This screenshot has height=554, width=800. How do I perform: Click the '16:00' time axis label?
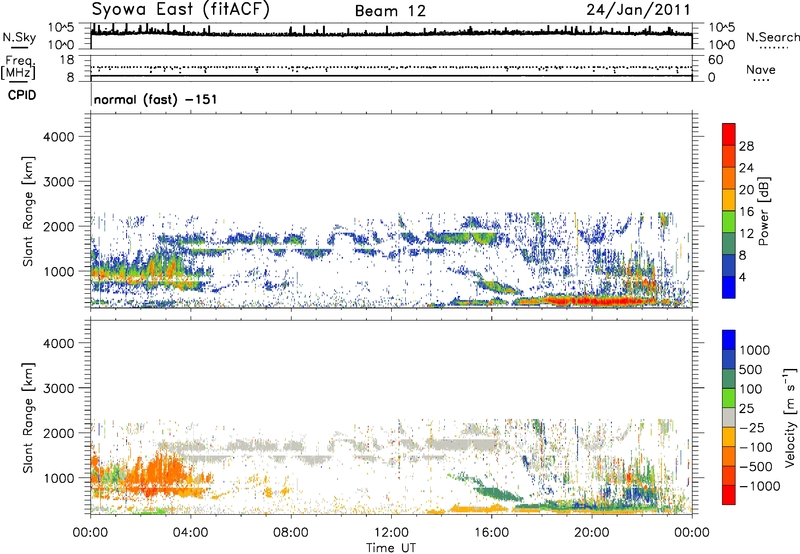point(491,533)
